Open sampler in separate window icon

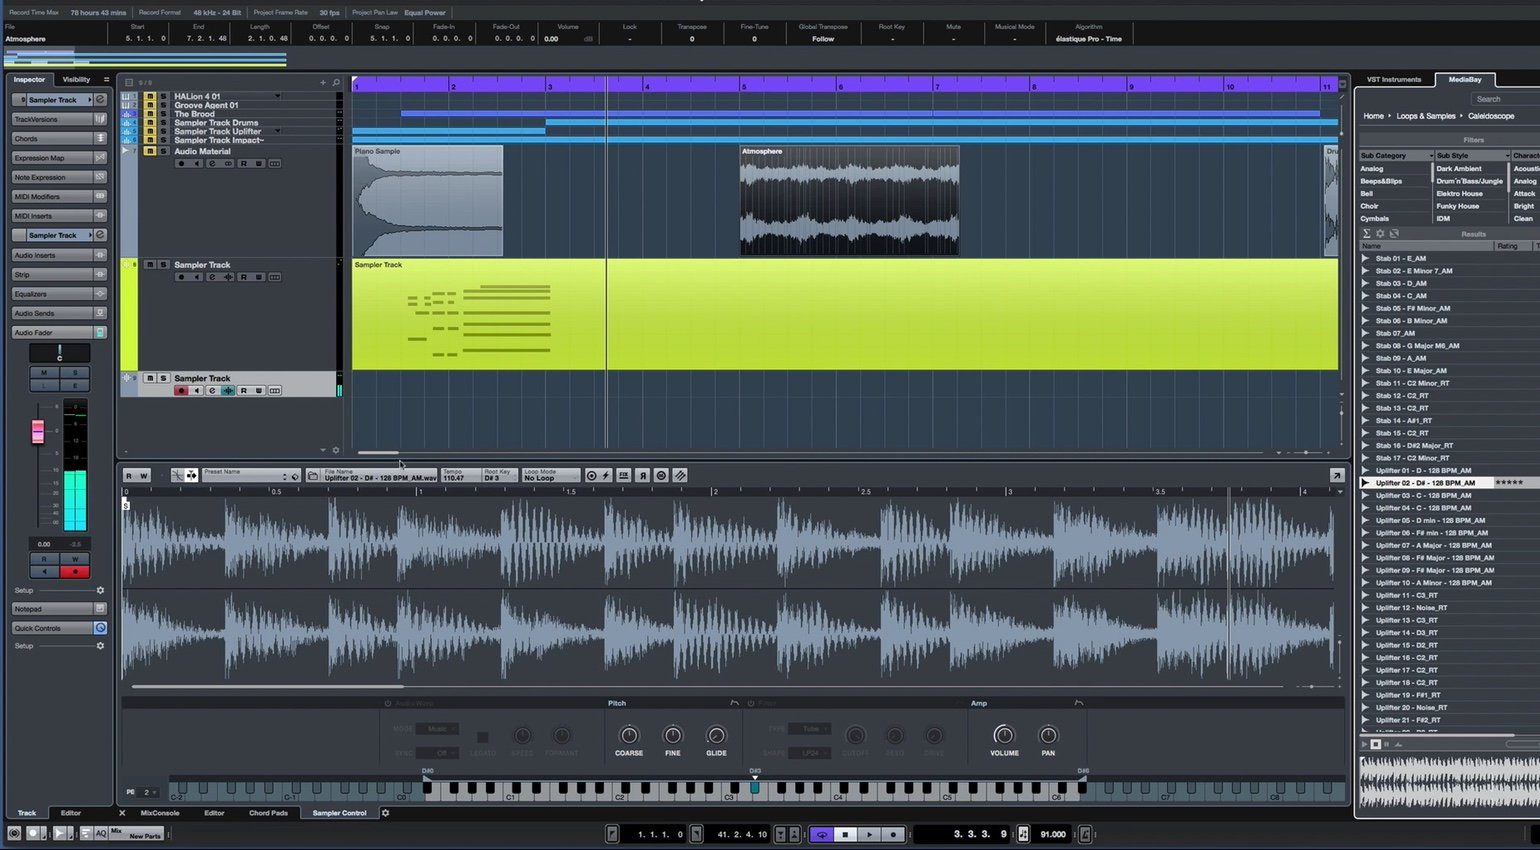coord(1336,476)
